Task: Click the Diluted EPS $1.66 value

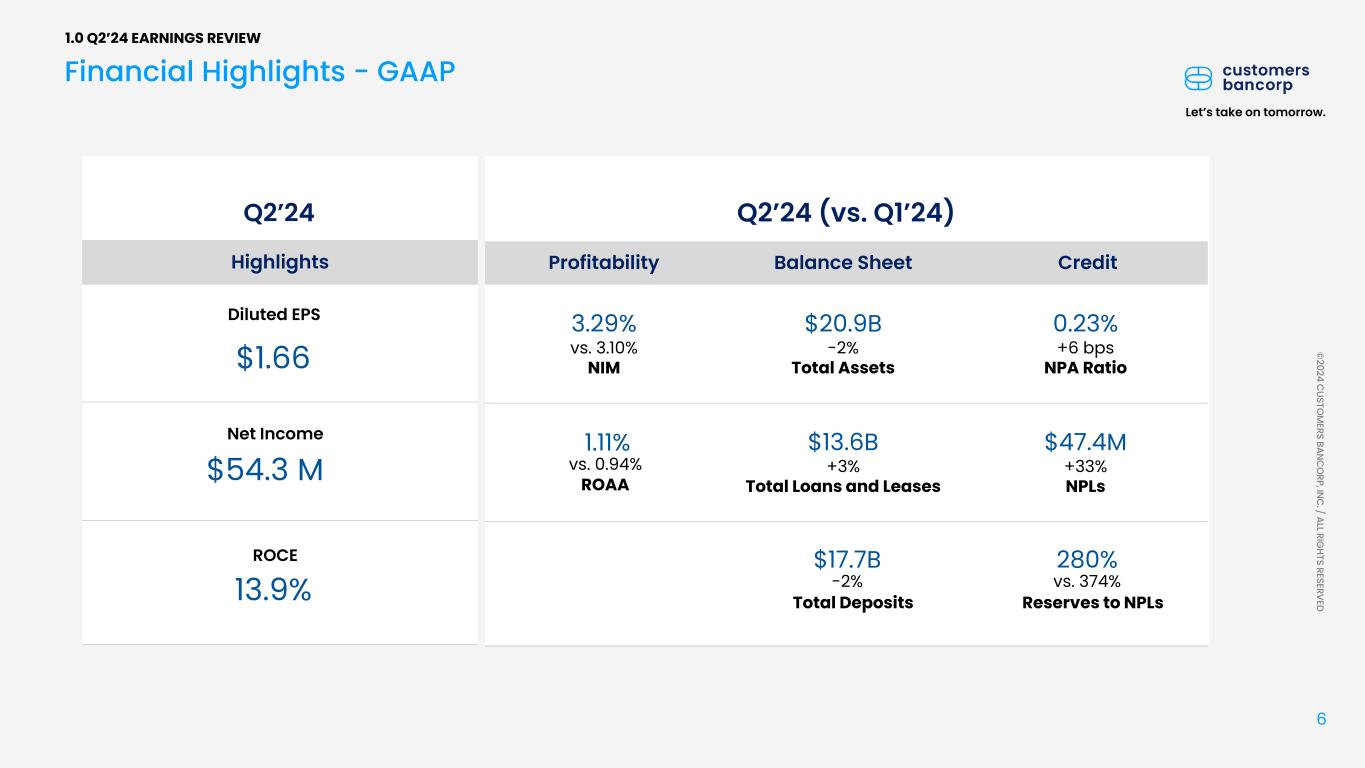Action: tap(273, 357)
